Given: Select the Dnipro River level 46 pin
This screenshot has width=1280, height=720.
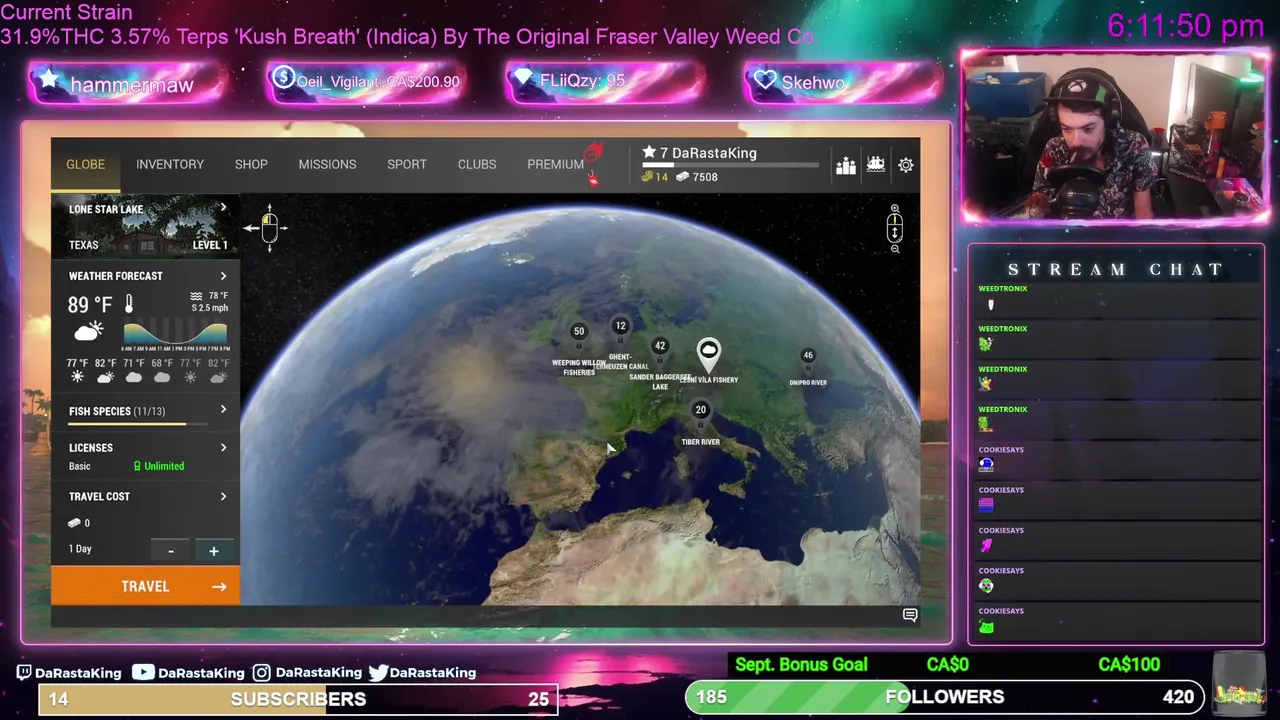Looking at the screenshot, I should [x=808, y=355].
